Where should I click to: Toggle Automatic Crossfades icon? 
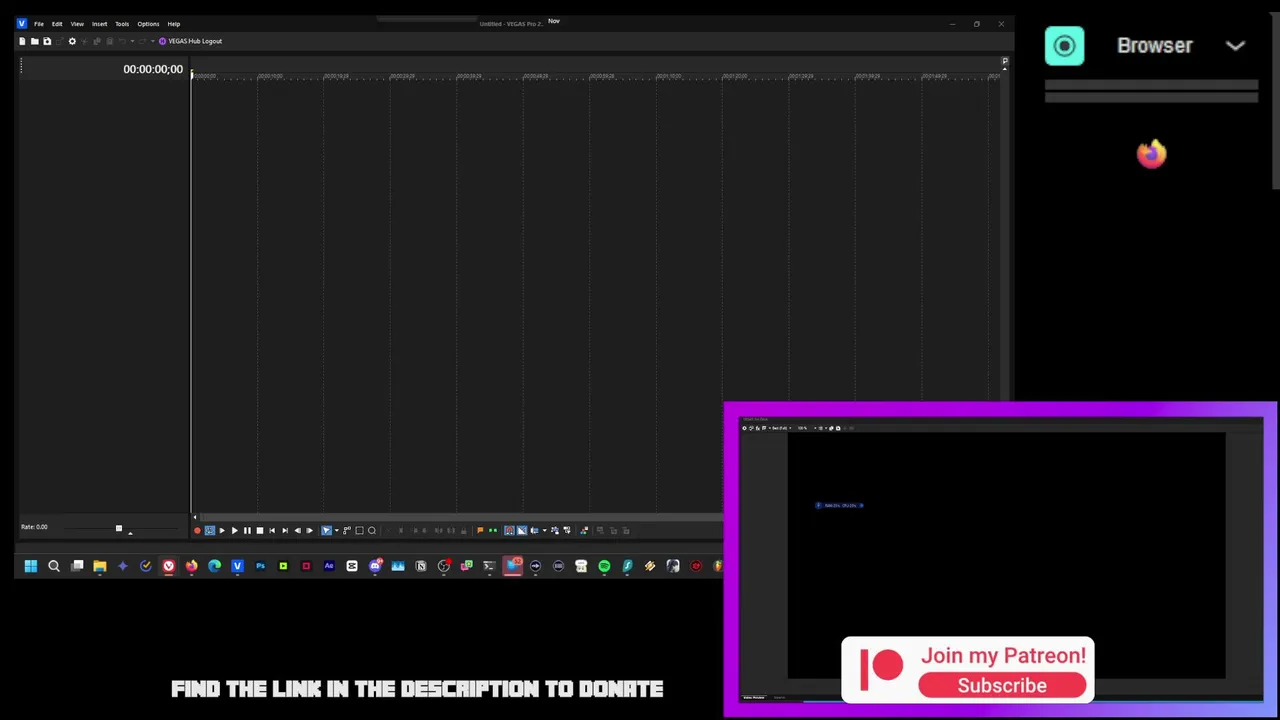521,530
